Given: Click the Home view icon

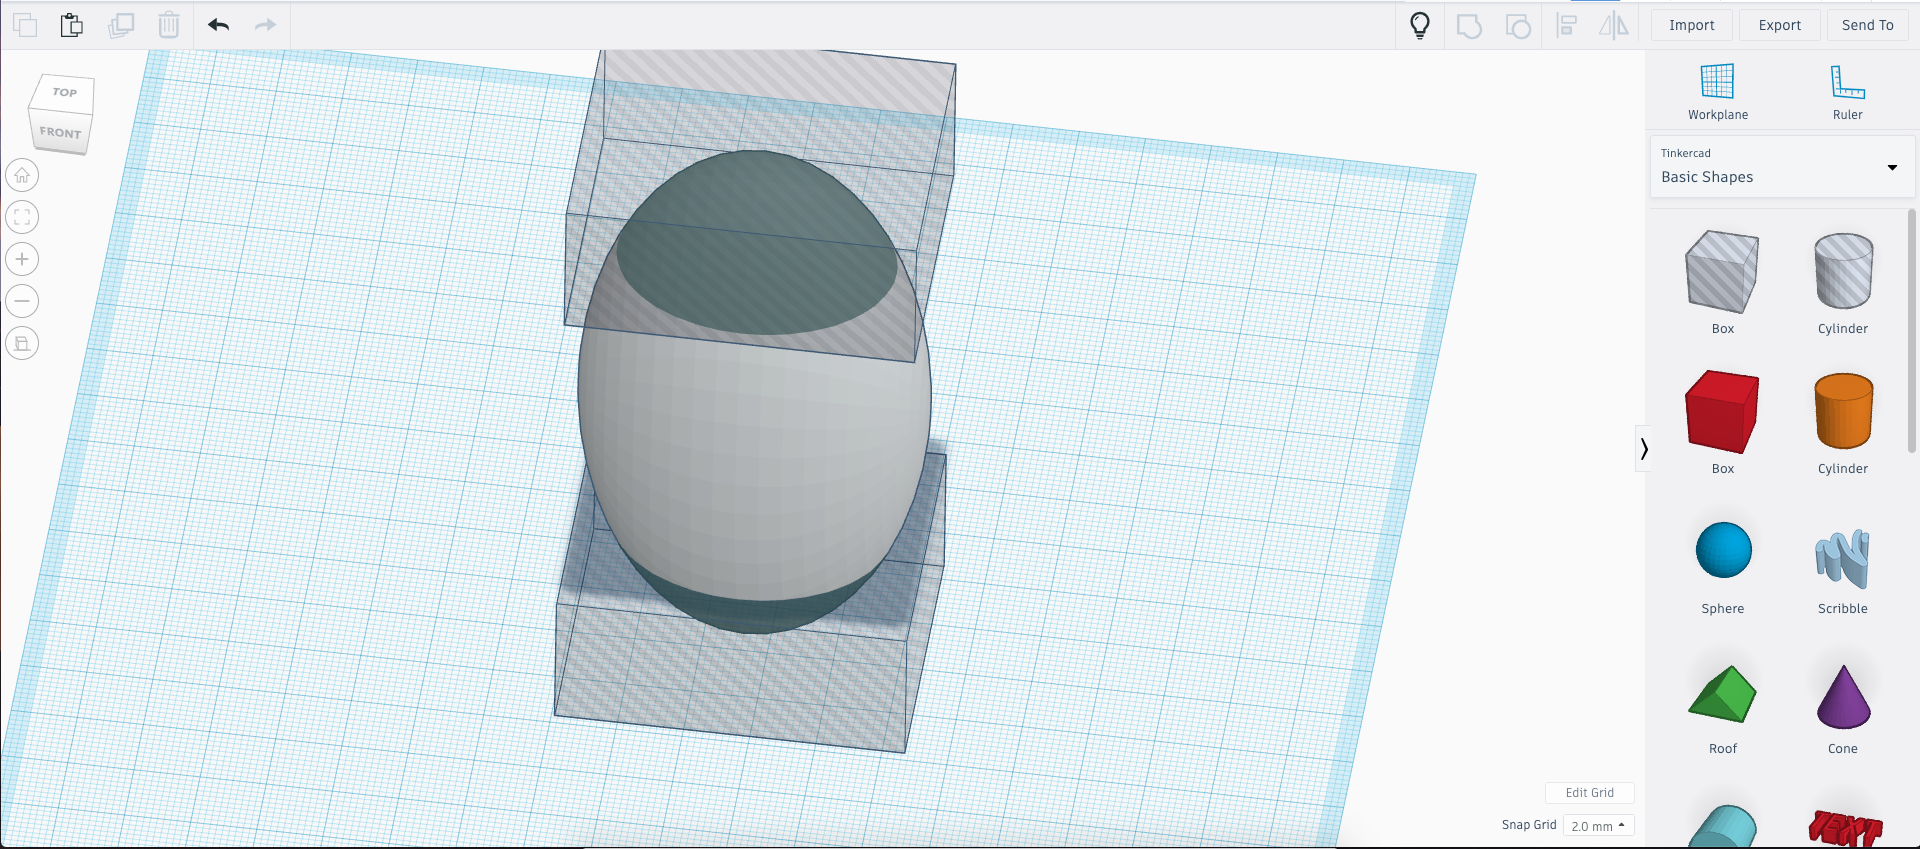Looking at the screenshot, I should pos(22,175).
